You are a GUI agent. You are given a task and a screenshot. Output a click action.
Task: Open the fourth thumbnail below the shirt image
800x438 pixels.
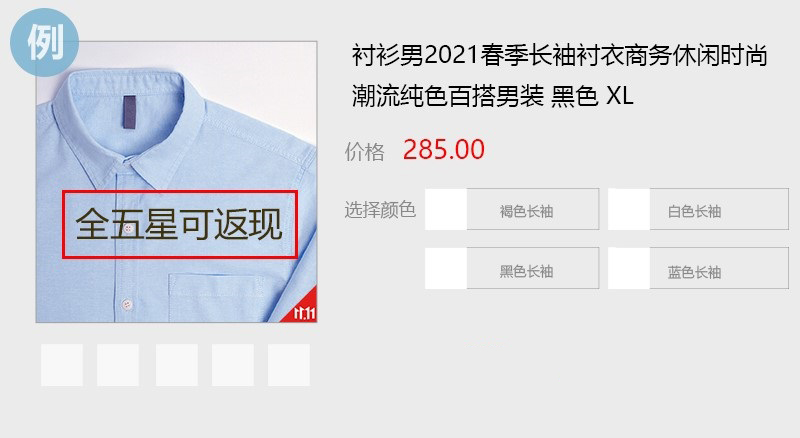tap(233, 365)
